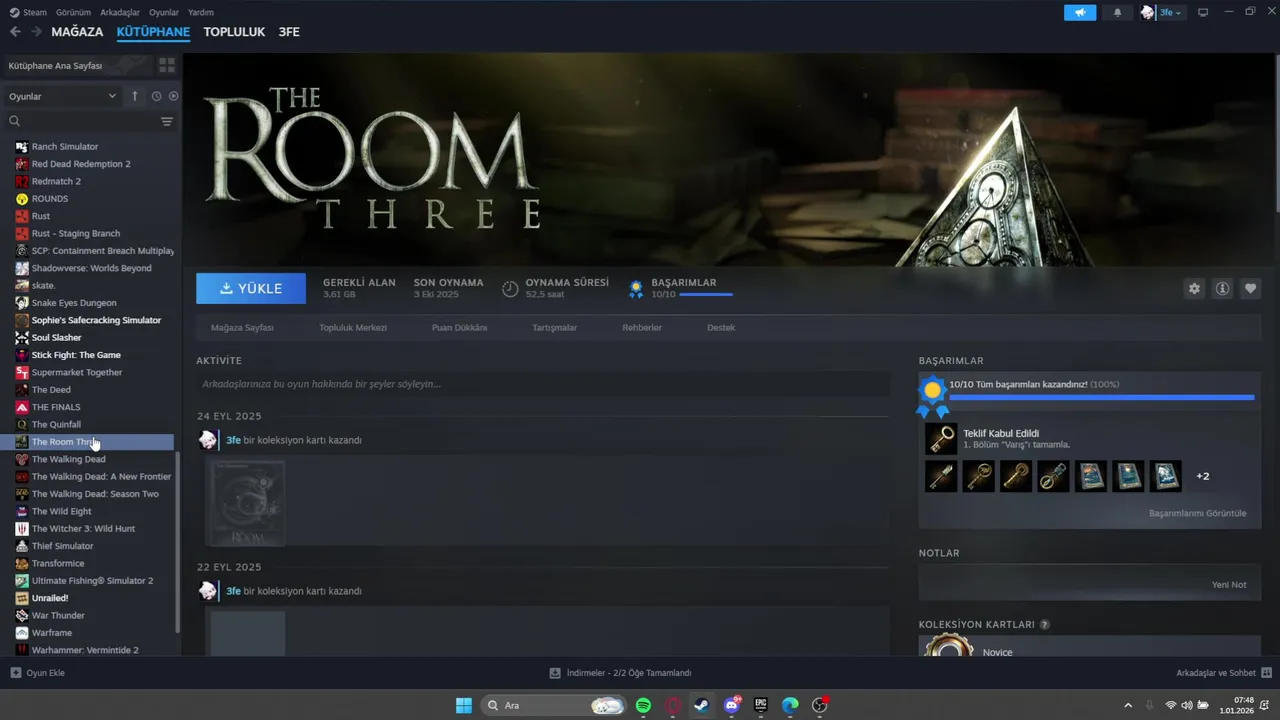Click the achievements ribbon icon near YÜKLE
This screenshot has height=720, width=1280.
coord(636,289)
